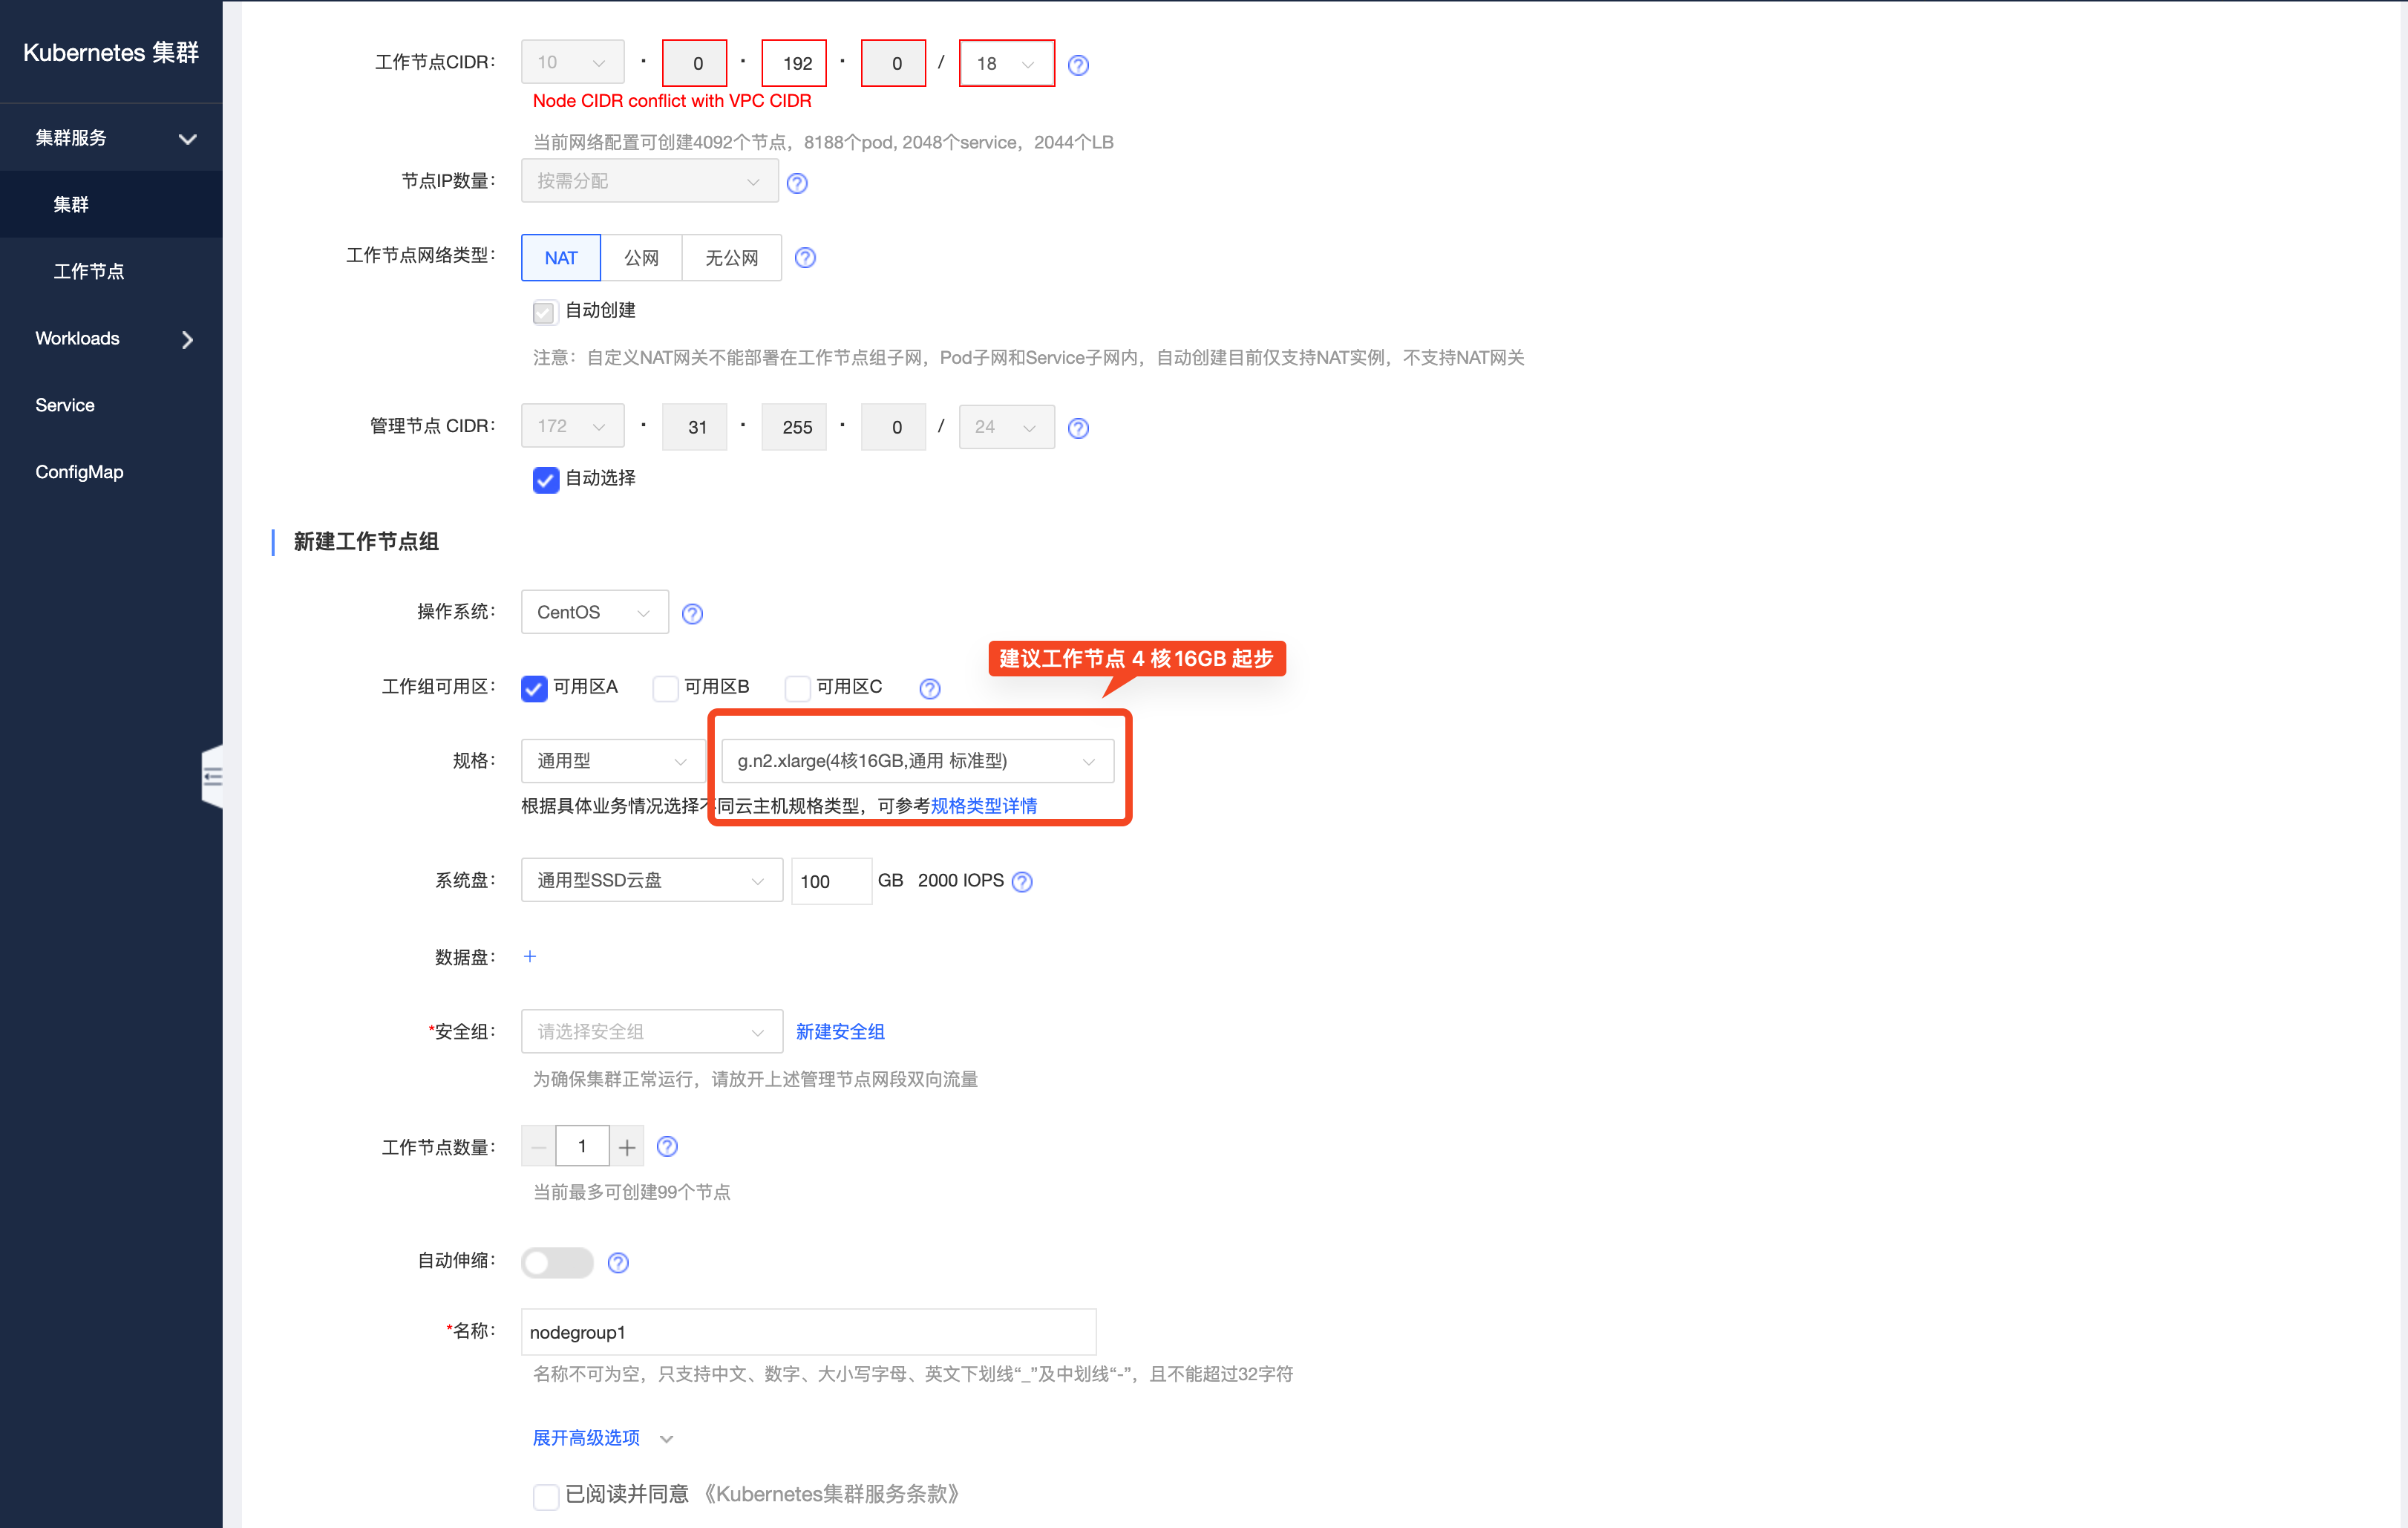2408x1528 pixels.
Task: Switch network type to 公网 tab
Action: [x=641, y=257]
